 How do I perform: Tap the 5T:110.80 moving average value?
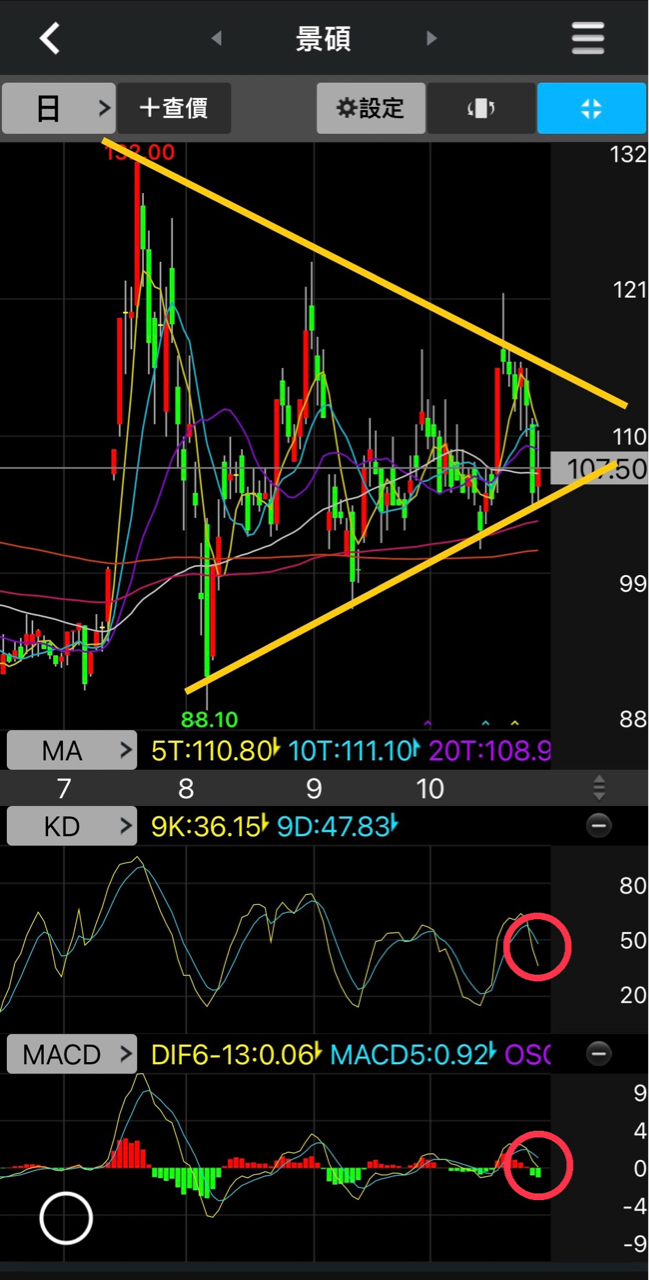(212, 750)
